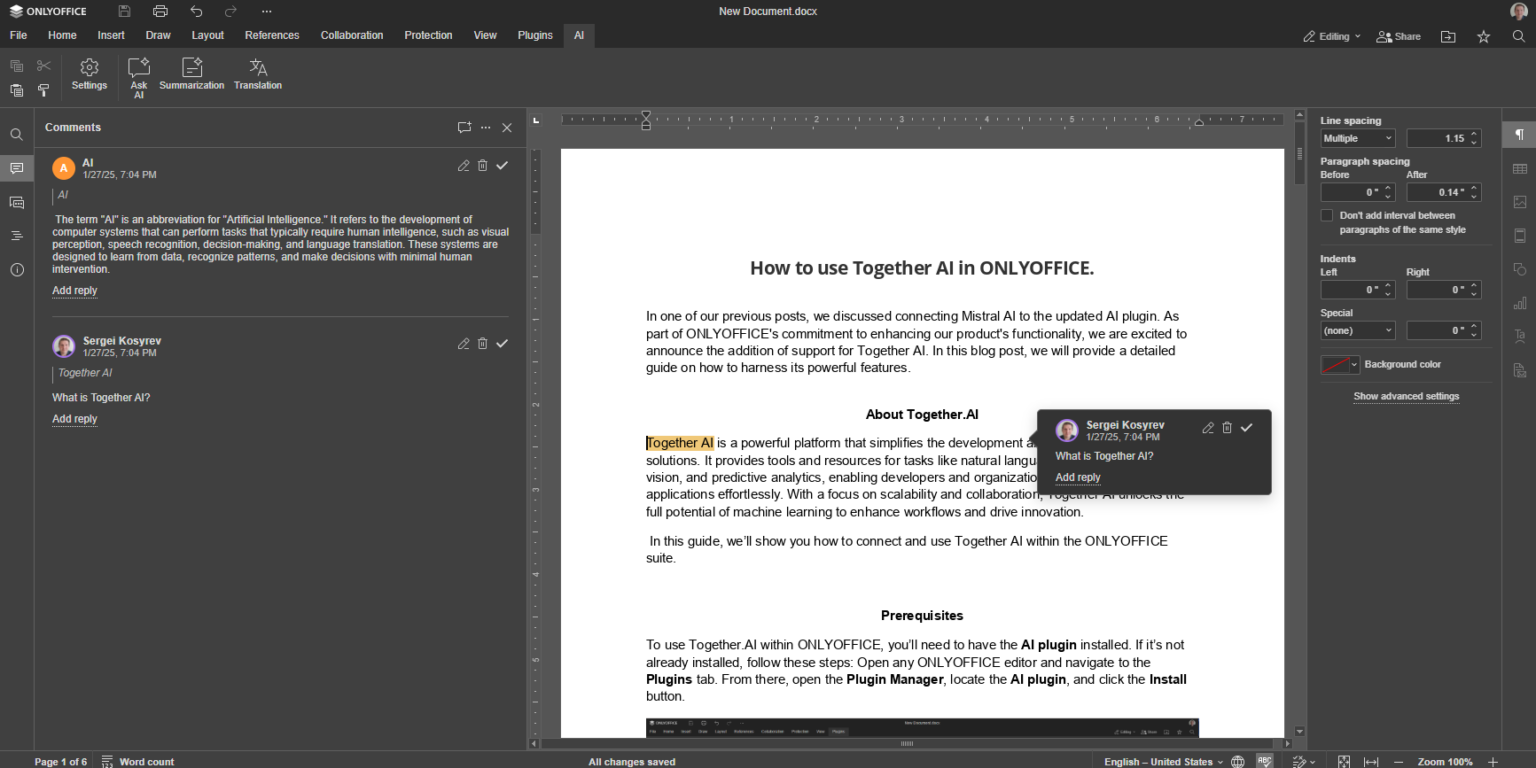The height and width of the screenshot is (768, 1536).
Task: Open the Comments panel more options
Action: click(x=486, y=128)
